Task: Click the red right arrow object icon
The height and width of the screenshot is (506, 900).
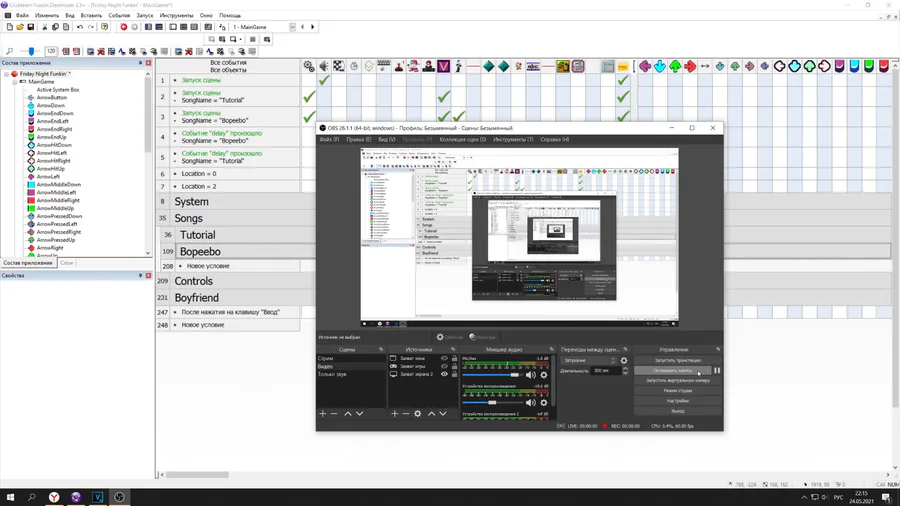Action: point(690,67)
